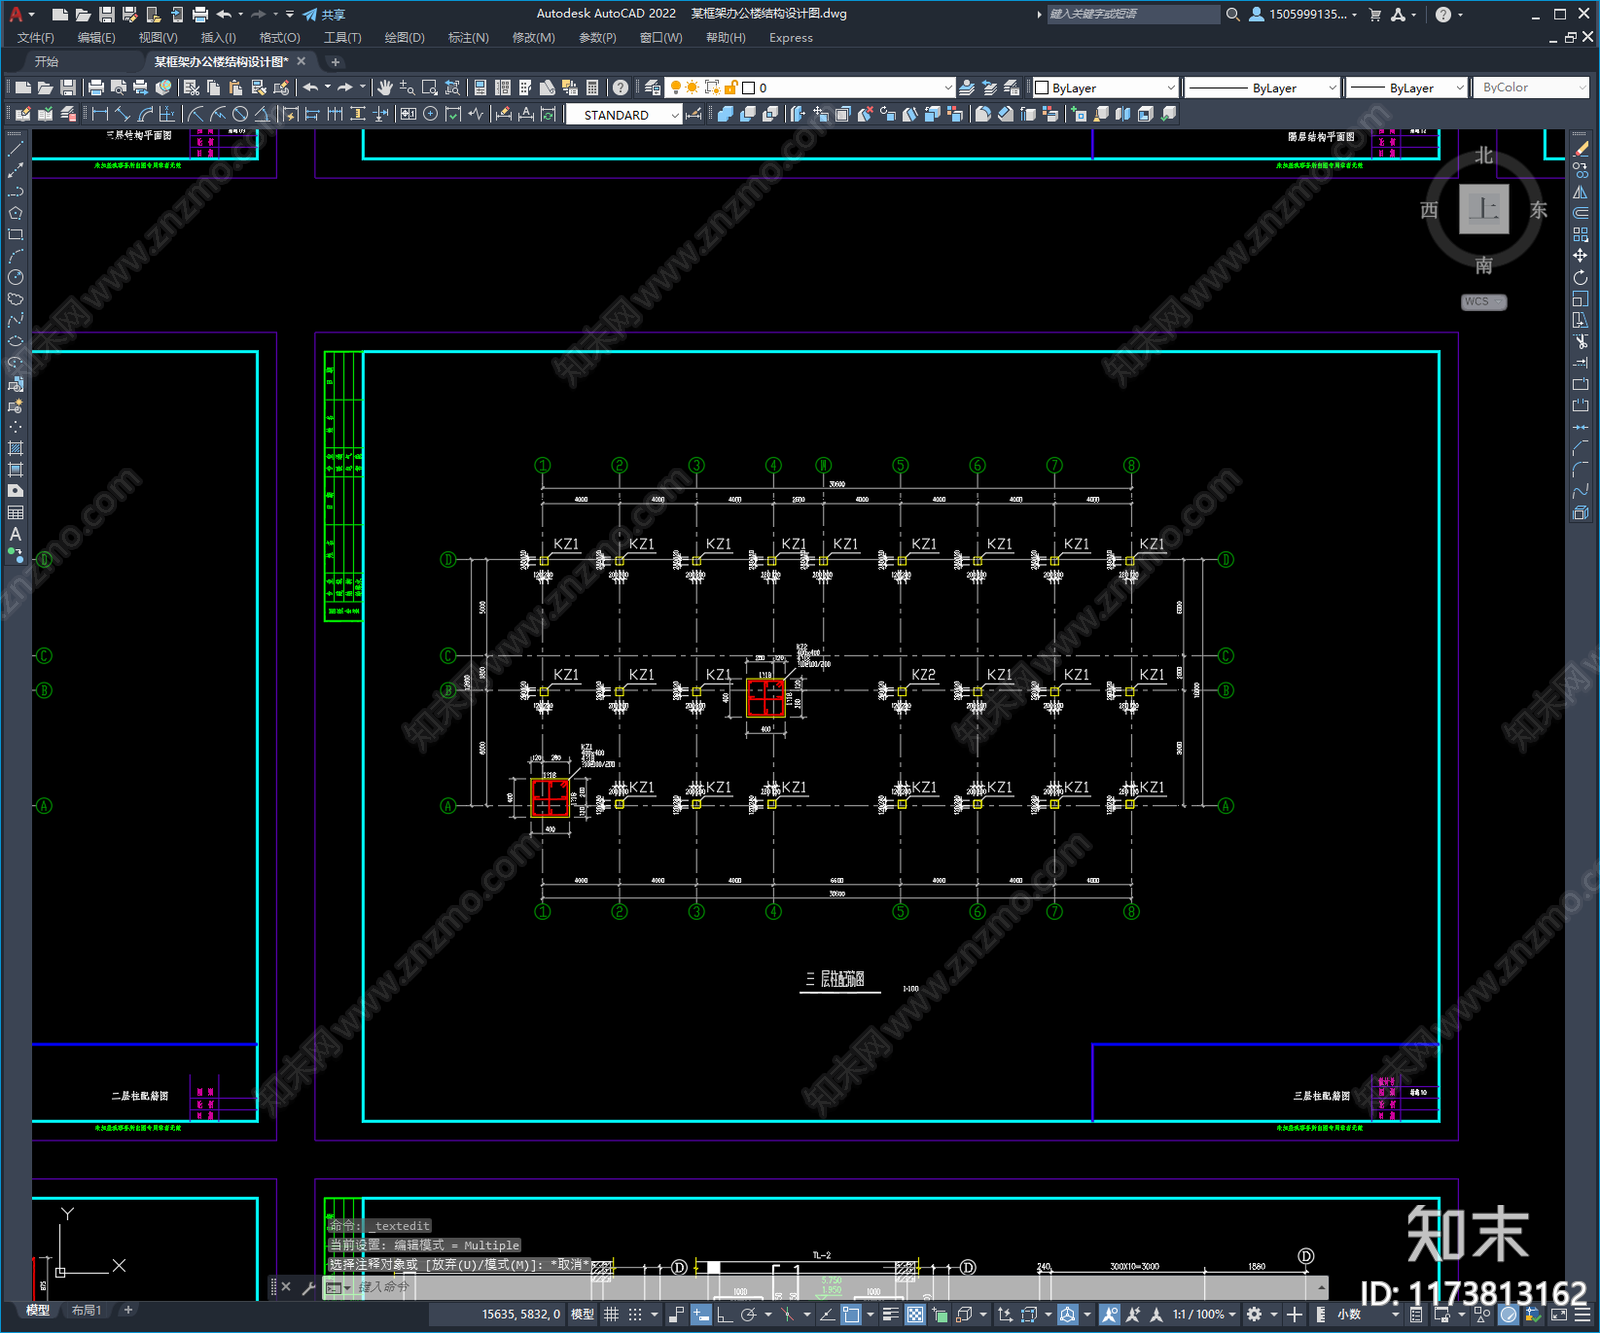This screenshot has width=1600, height=1333.
Task: Click the Help question mark in toolbar
Action: pos(620,88)
